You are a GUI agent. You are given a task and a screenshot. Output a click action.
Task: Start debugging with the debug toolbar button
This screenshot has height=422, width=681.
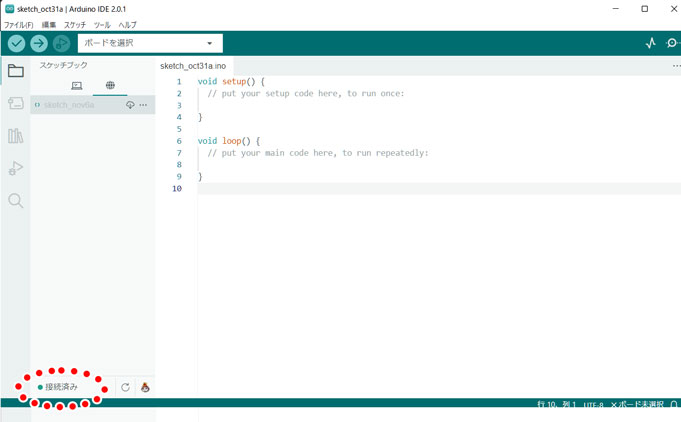61,43
